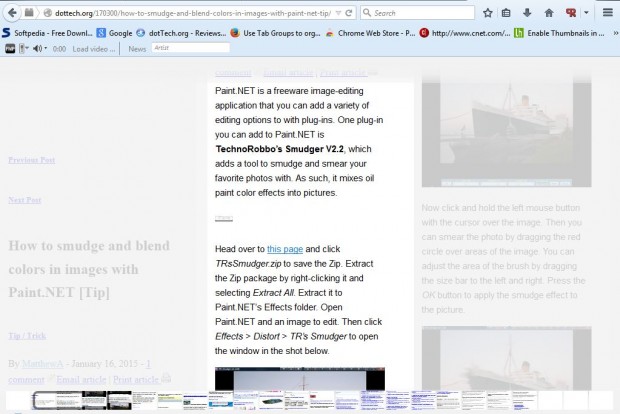The image size is (620, 414).
Task: Click the back navigation arrow
Action: coord(13,13)
